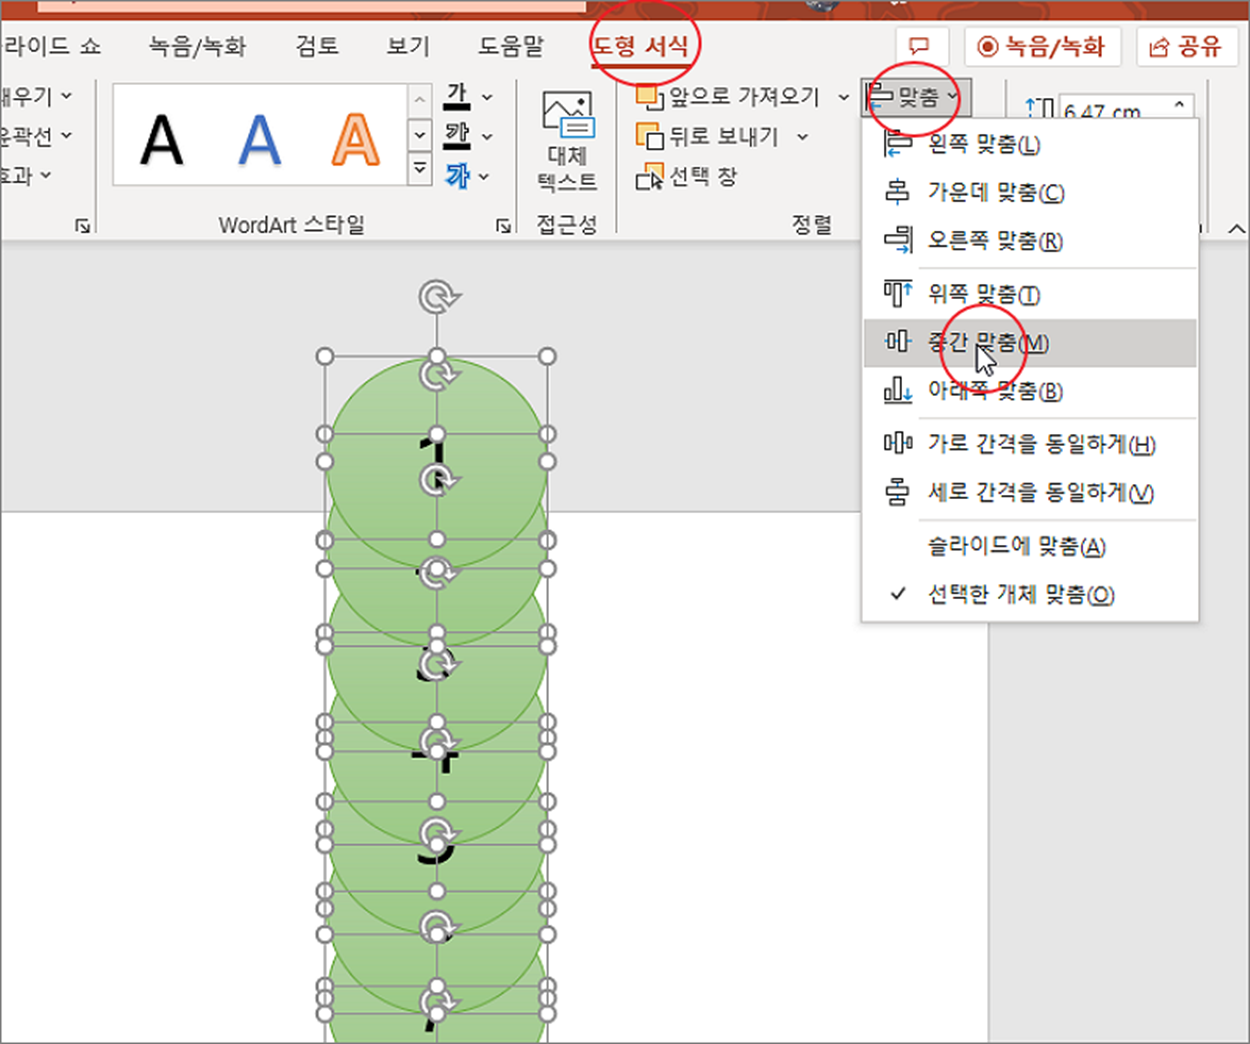Toggle checked 선택한 개체 맞춤(O) option
This screenshot has width=1250, height=1044.
tap(1030, 594)
